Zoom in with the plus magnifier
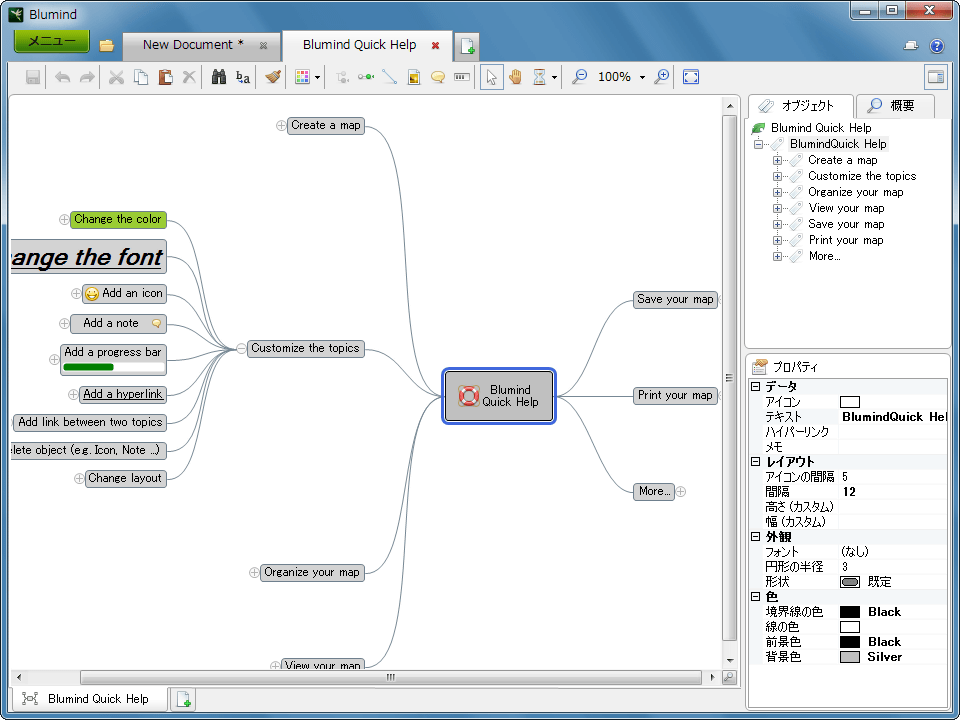The height and width of the screenshot is (720, 960). point(661,77)
